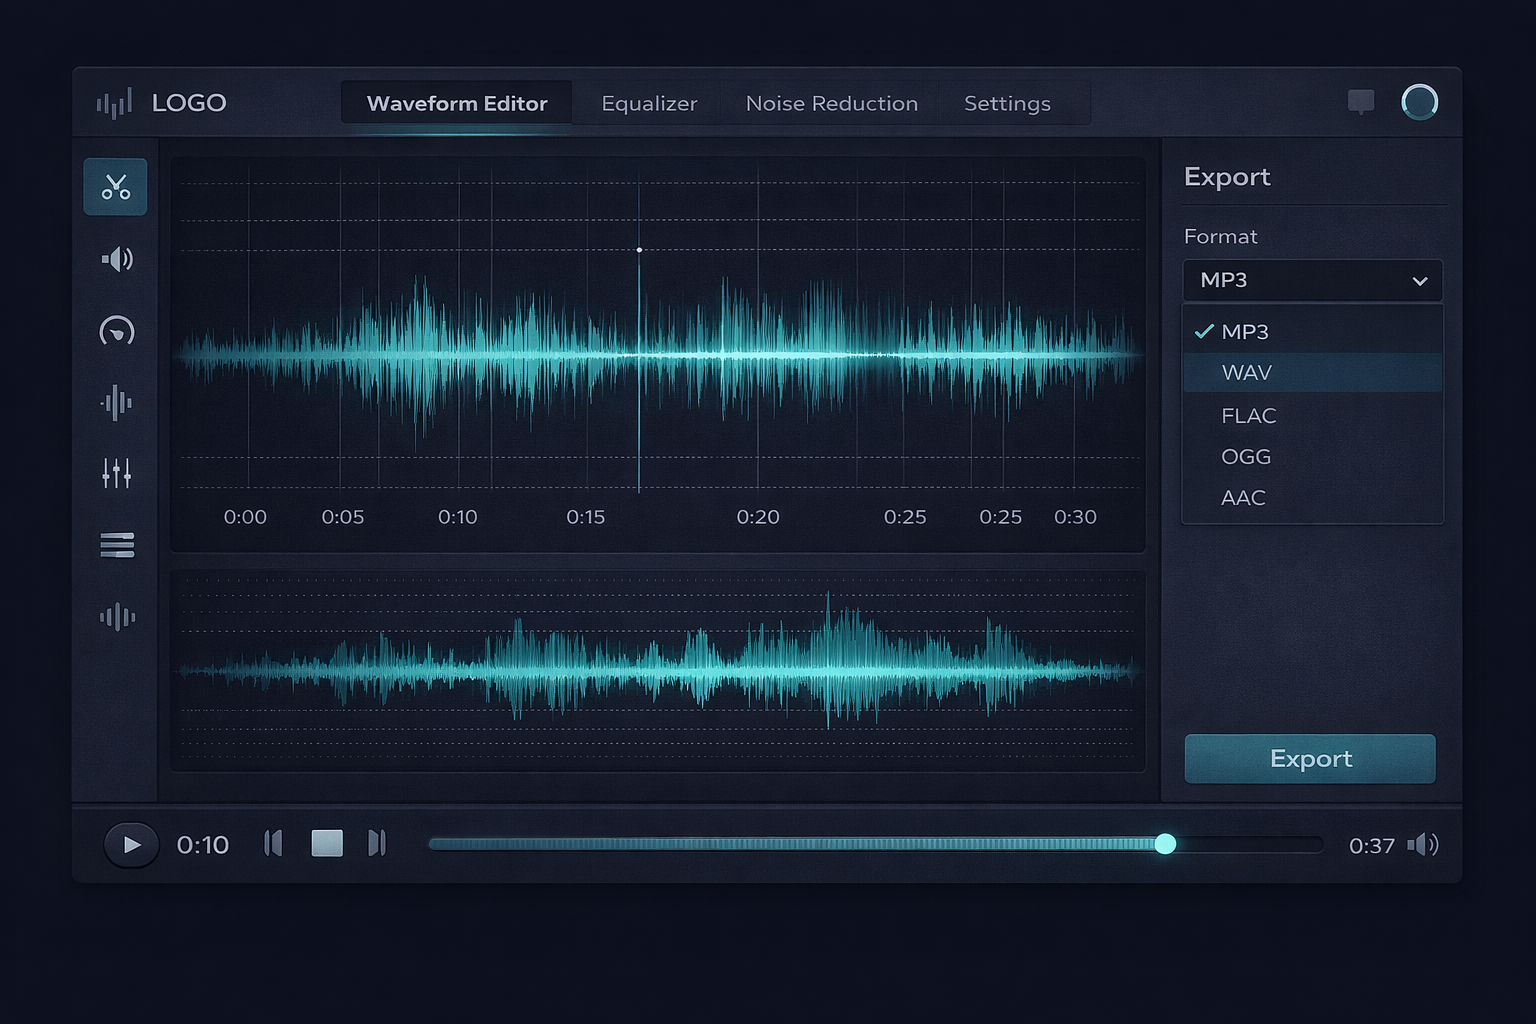
Task: Open the Format dropdown showing MP3
Action: pos(1312,281)
